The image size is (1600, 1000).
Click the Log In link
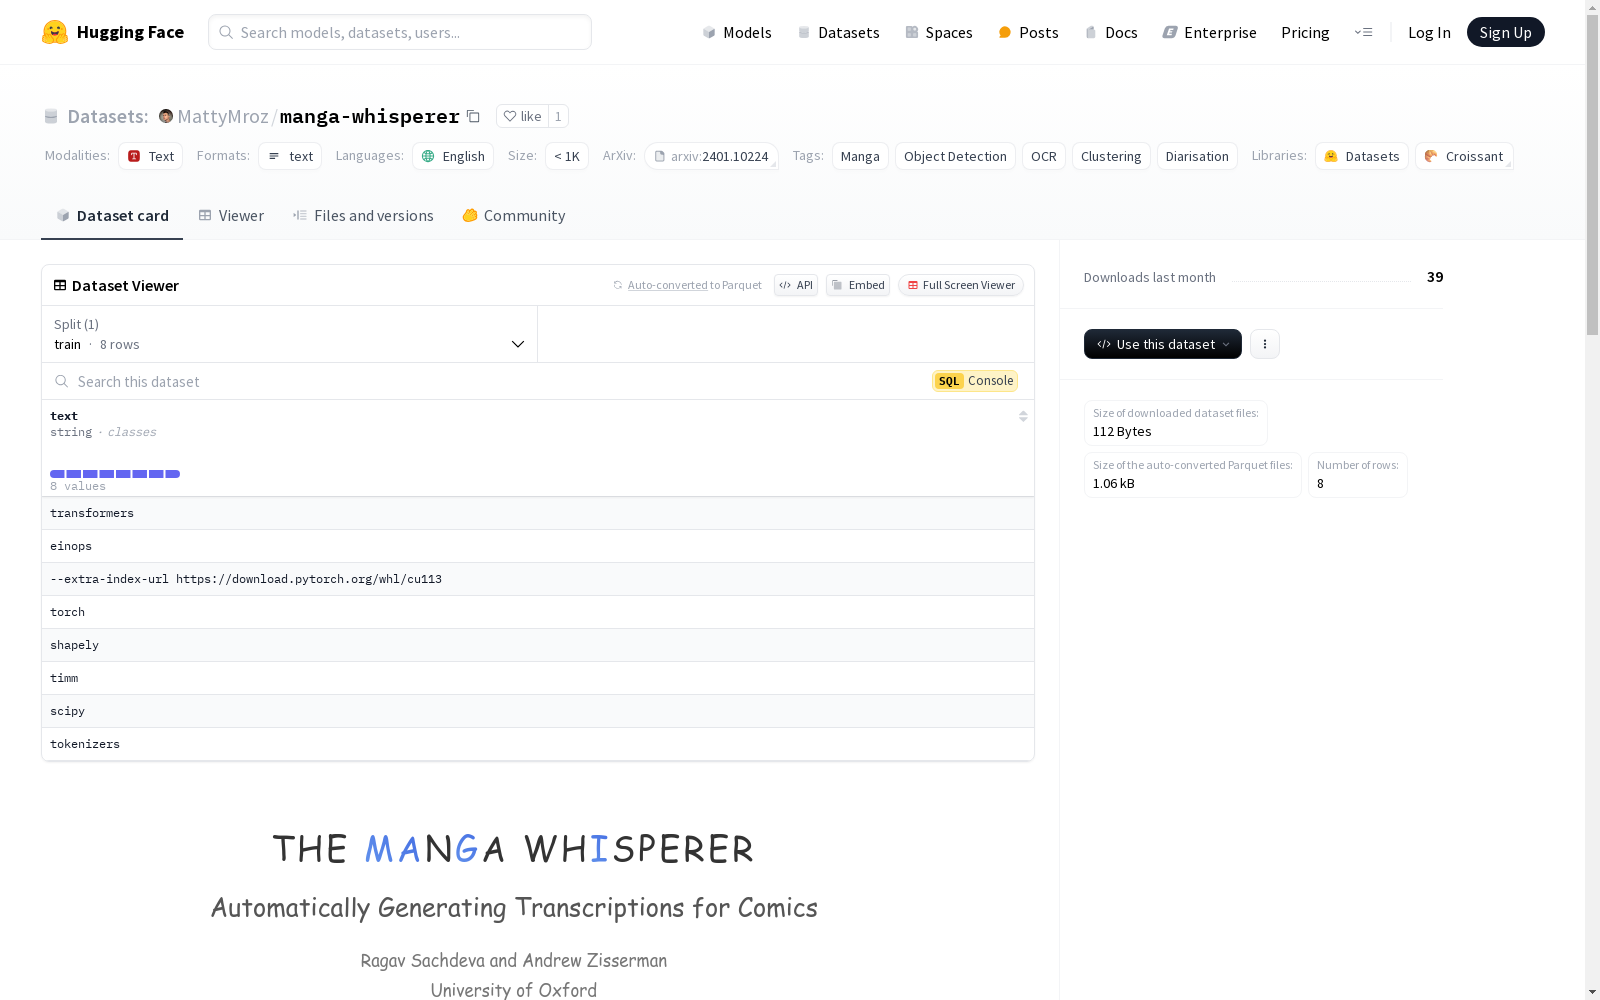1429,32
